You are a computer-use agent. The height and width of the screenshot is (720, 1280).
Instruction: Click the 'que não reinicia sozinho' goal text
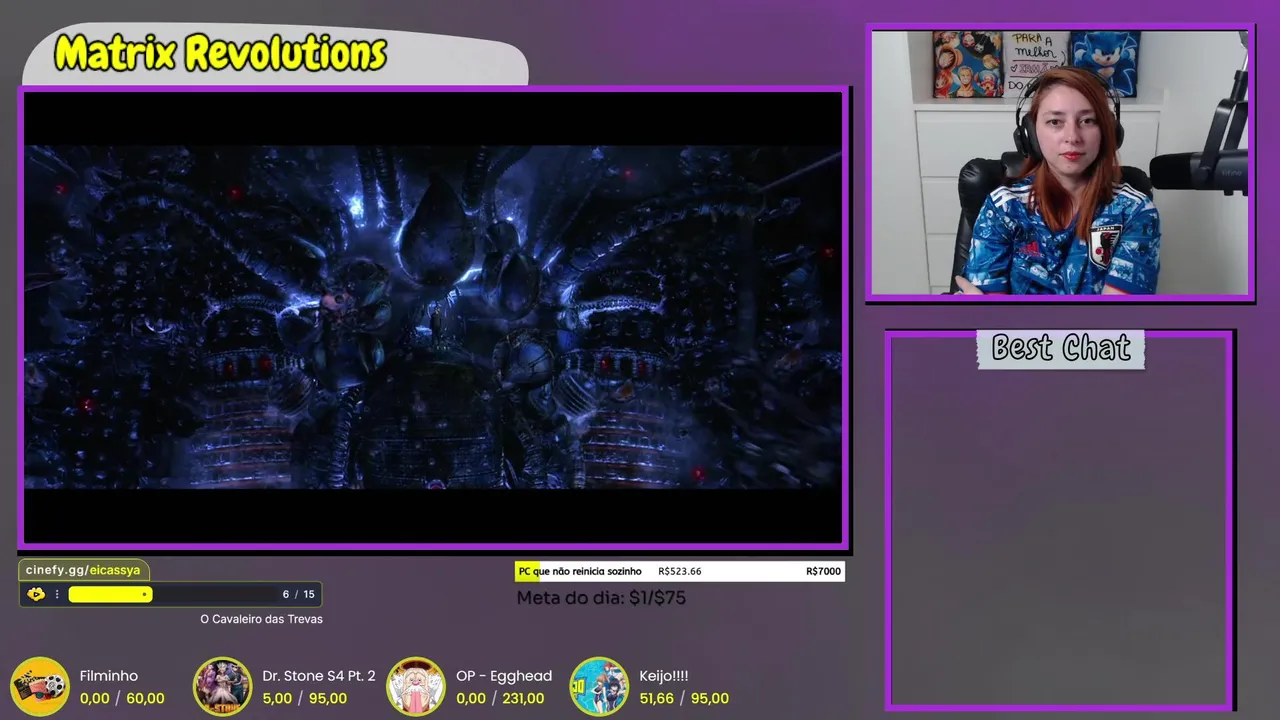(587, 572)
